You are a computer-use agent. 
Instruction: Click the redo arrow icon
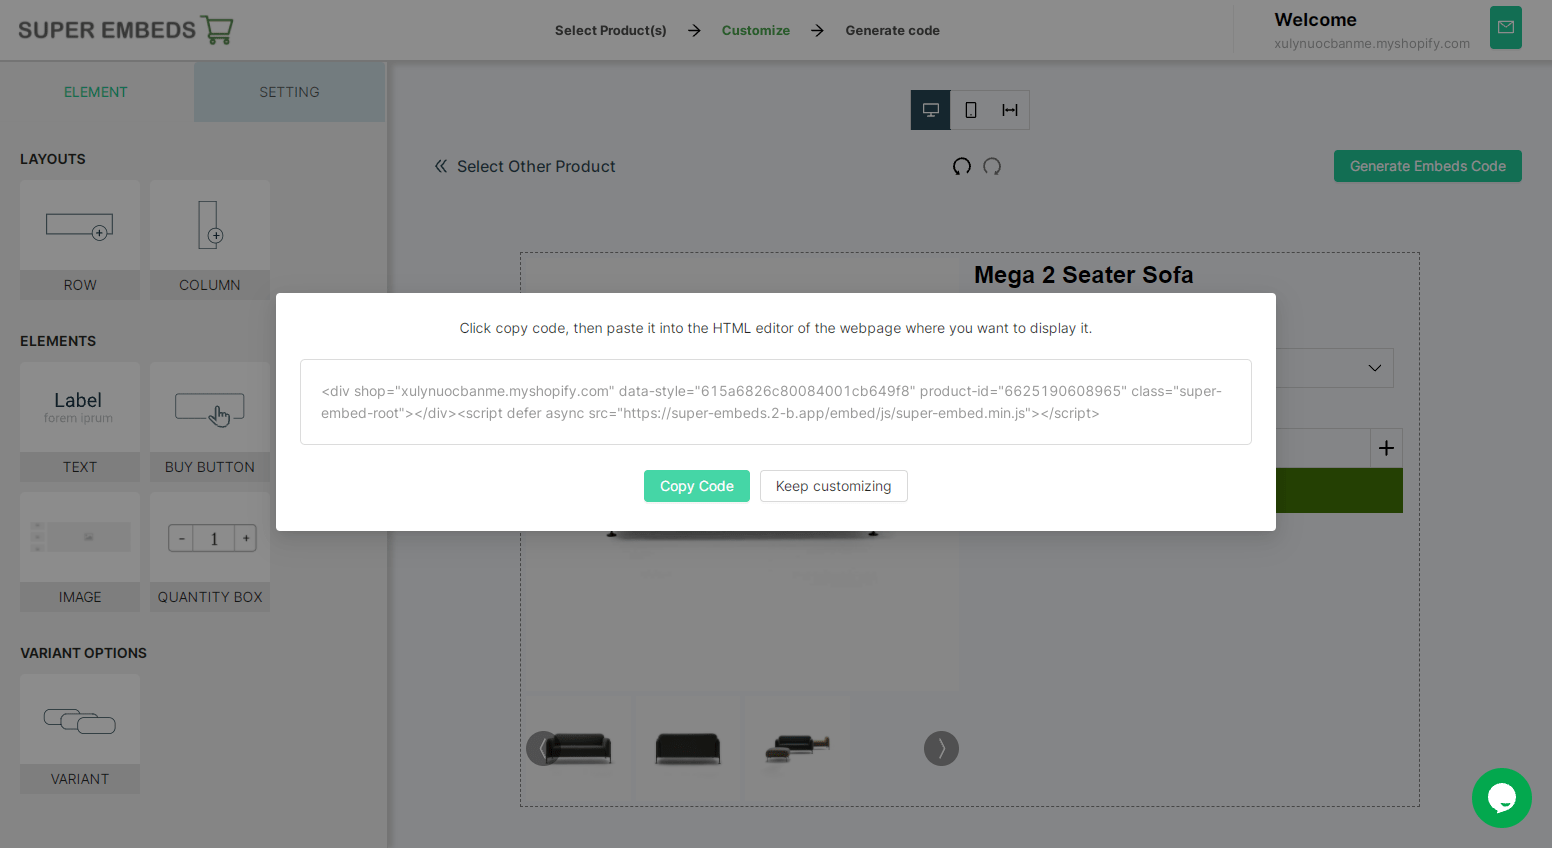992,166
